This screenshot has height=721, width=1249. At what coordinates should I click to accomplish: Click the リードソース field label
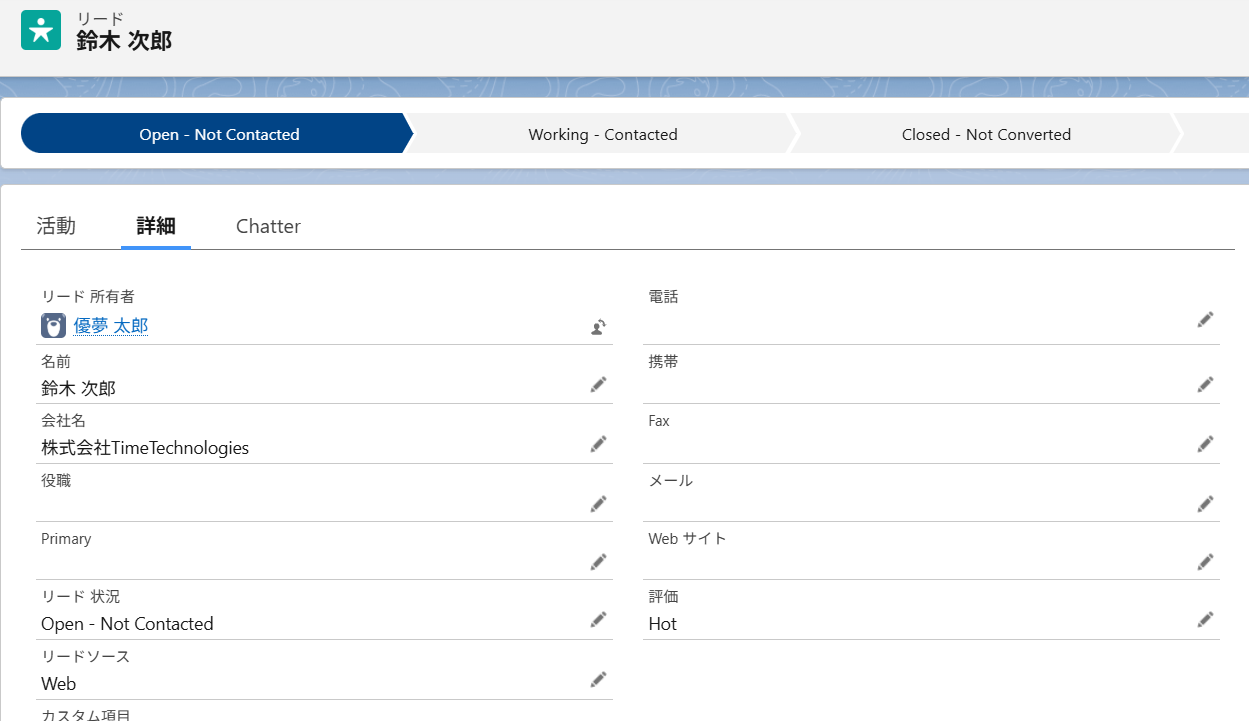[x=85, y=656]
